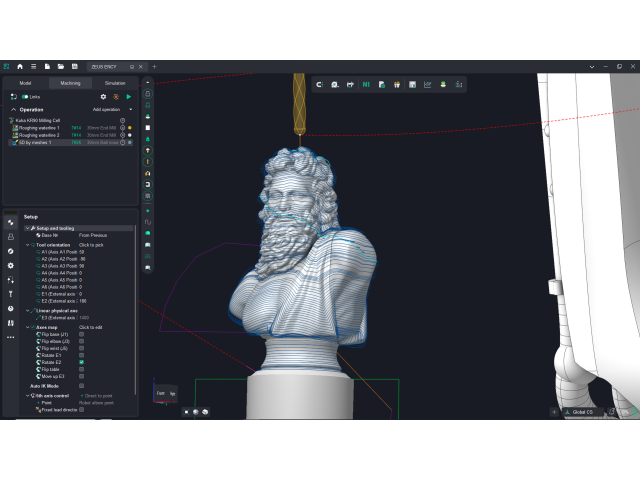Switch to the Simulation tab

(115, 83)
